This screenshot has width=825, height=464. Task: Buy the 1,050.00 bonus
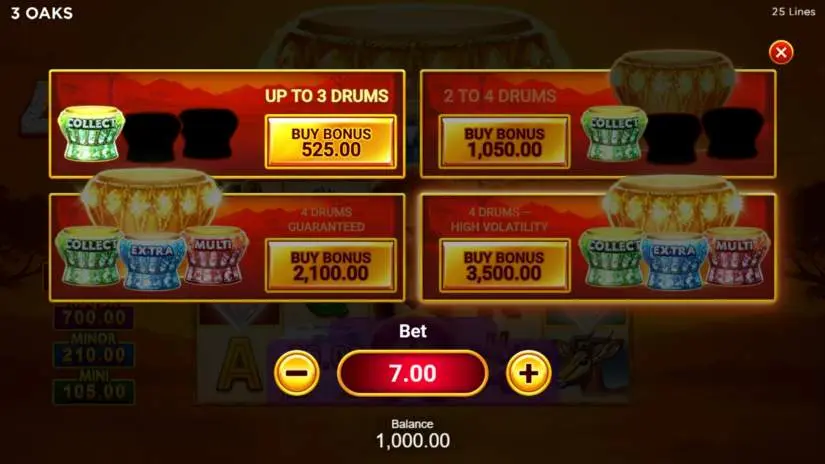[505, 142]
